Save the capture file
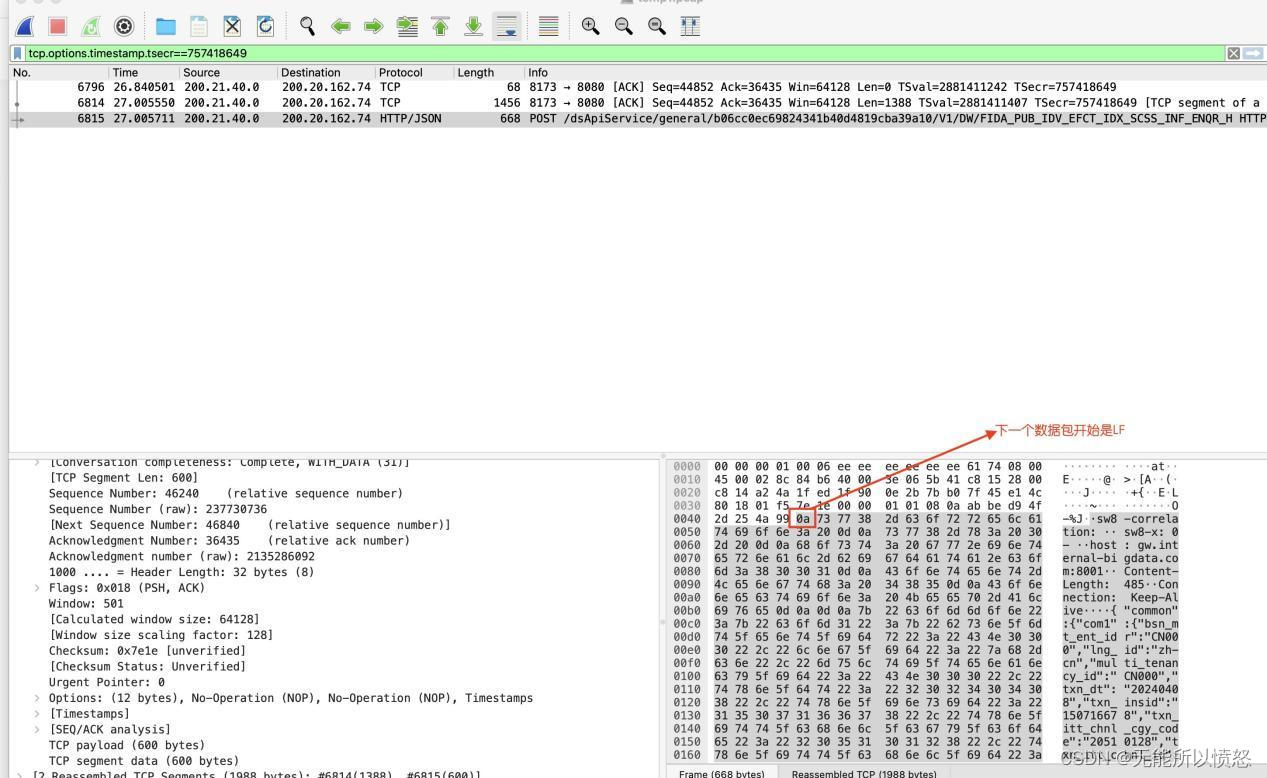This screenshot has width=1267, height=778. click(199, 27)
